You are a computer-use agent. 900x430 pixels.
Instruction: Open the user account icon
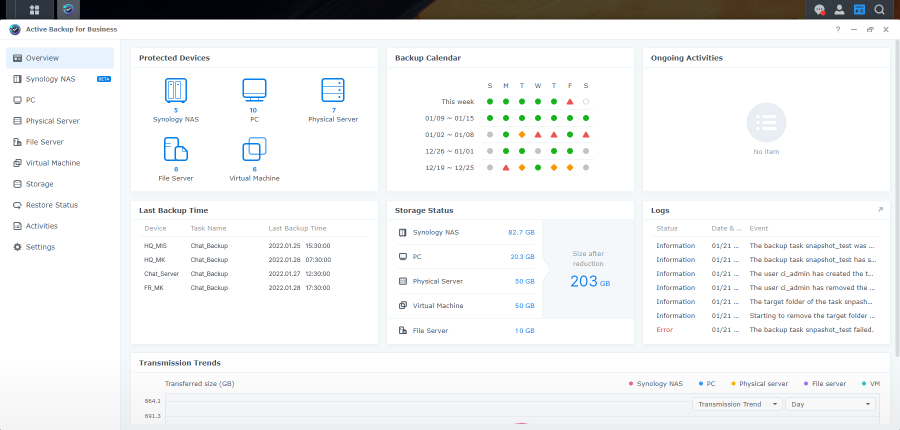tap(839, 10)
